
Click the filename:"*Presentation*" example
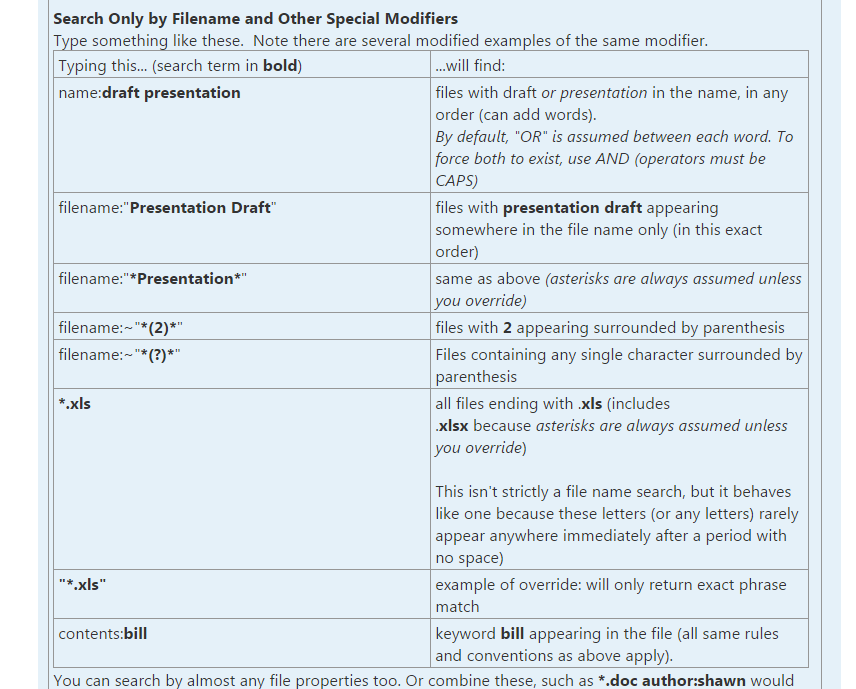point(153,278)
